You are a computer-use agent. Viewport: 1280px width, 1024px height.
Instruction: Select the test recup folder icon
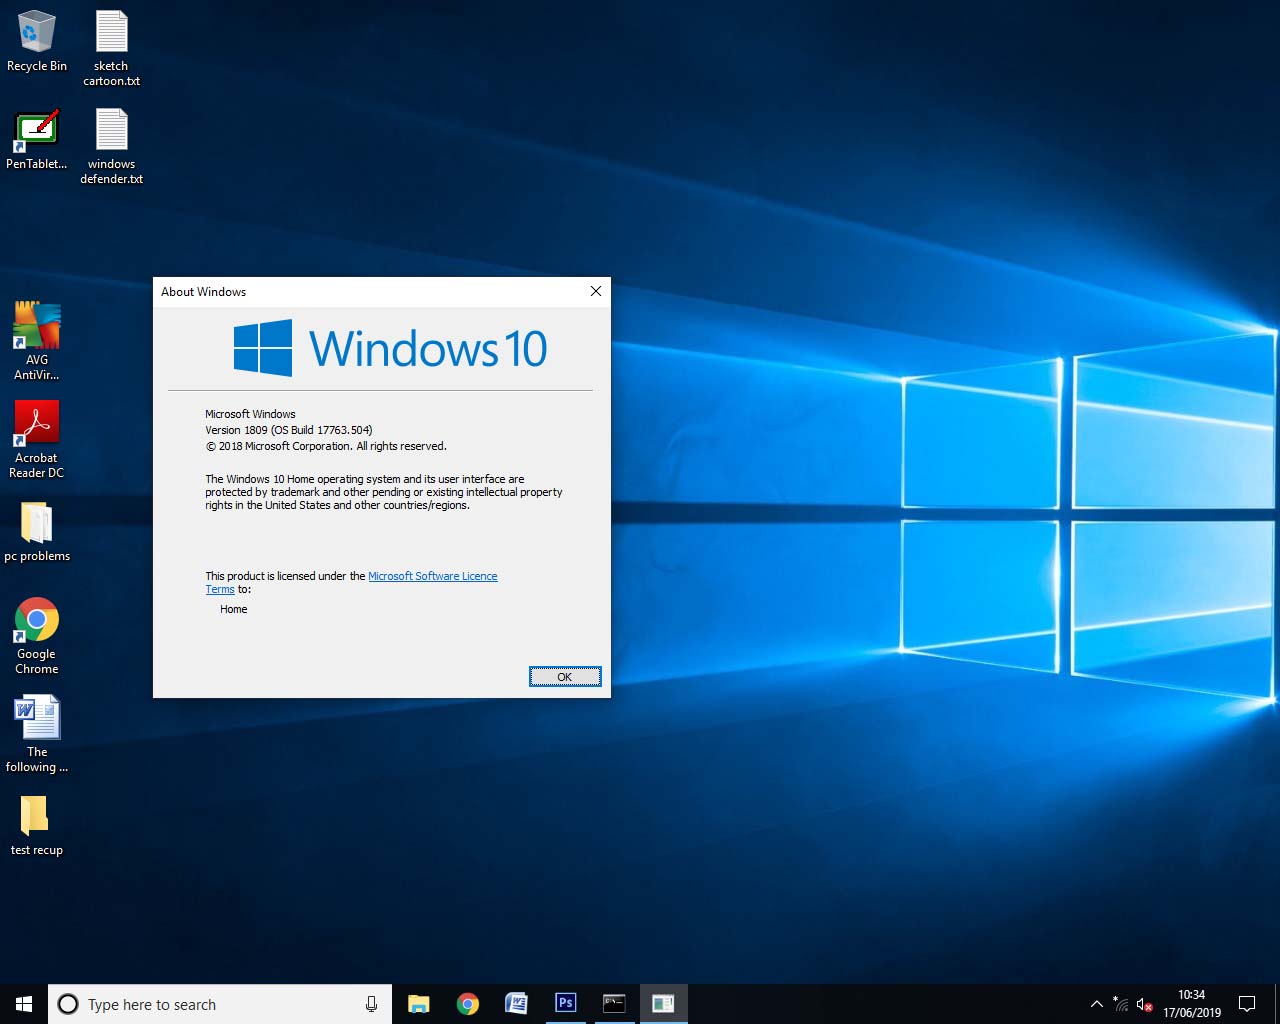37,825
